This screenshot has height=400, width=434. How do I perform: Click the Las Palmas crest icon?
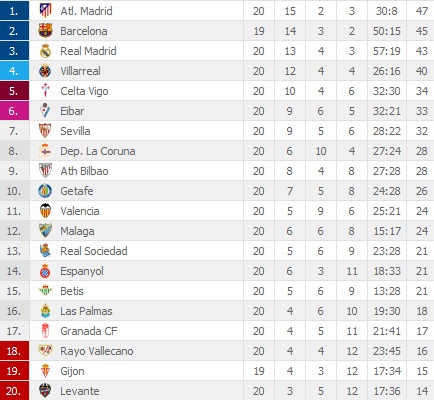click(45, 311)
